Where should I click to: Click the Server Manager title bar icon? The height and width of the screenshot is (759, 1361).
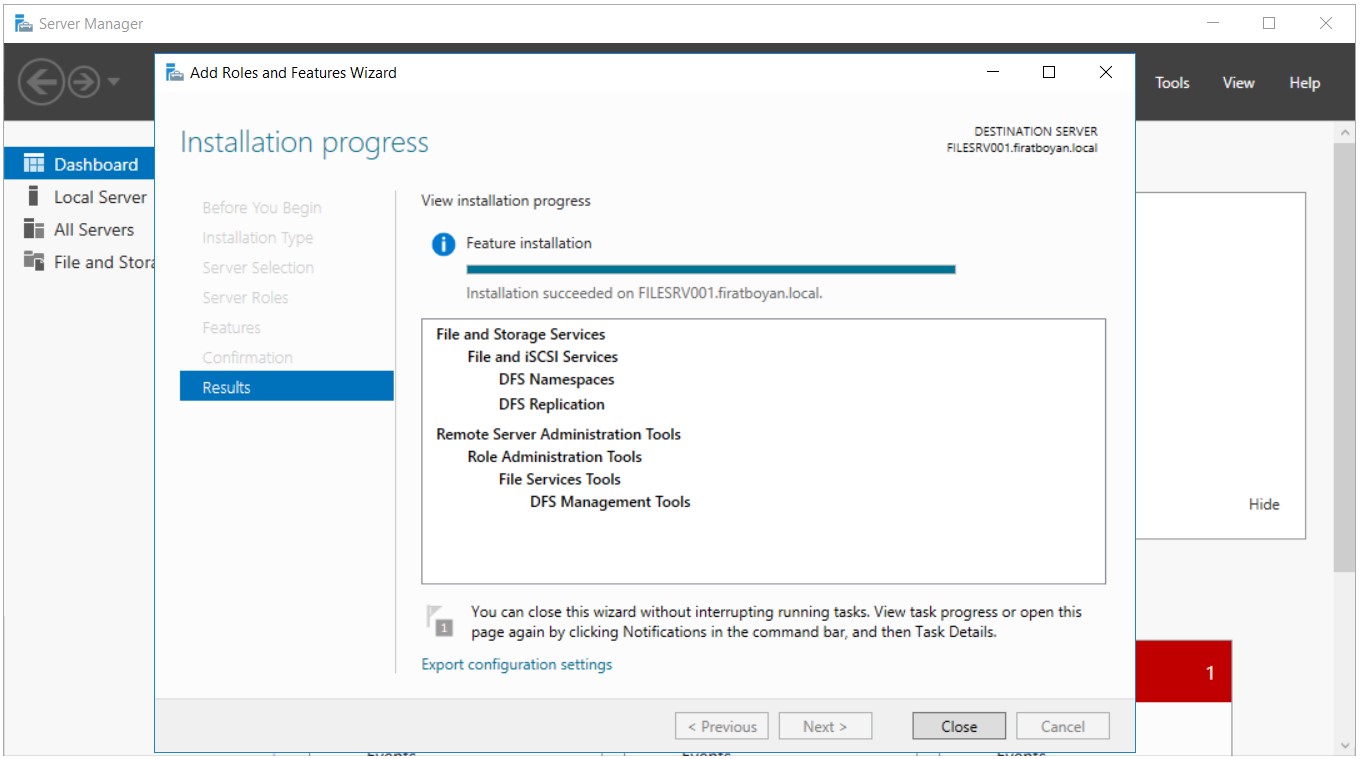pos(24,23)
